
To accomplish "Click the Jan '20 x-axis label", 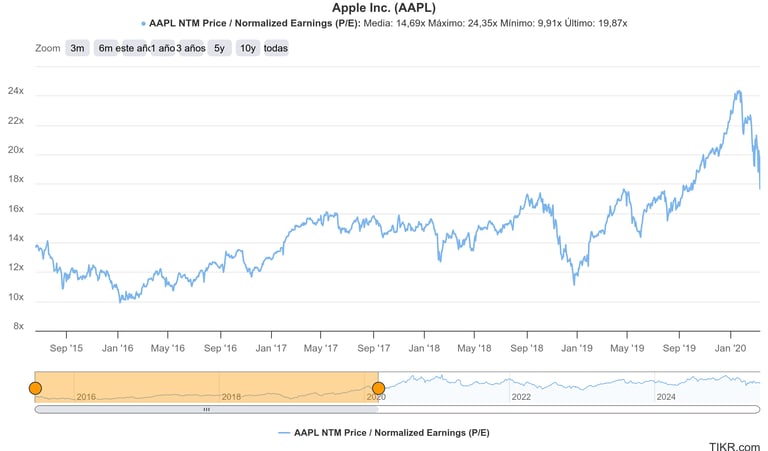I will coord(730,348).
